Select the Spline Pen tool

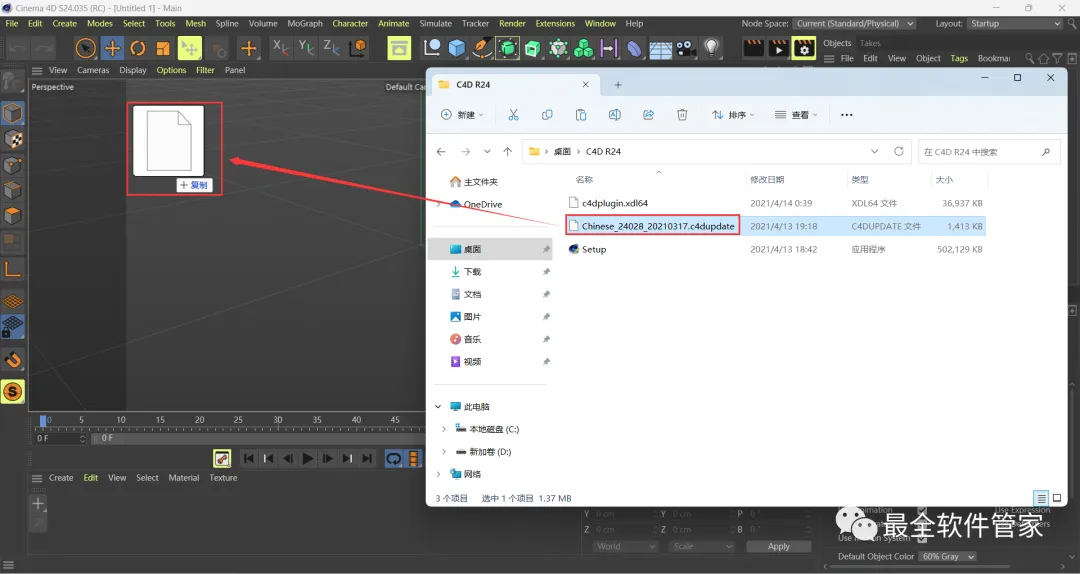point(482,48)
